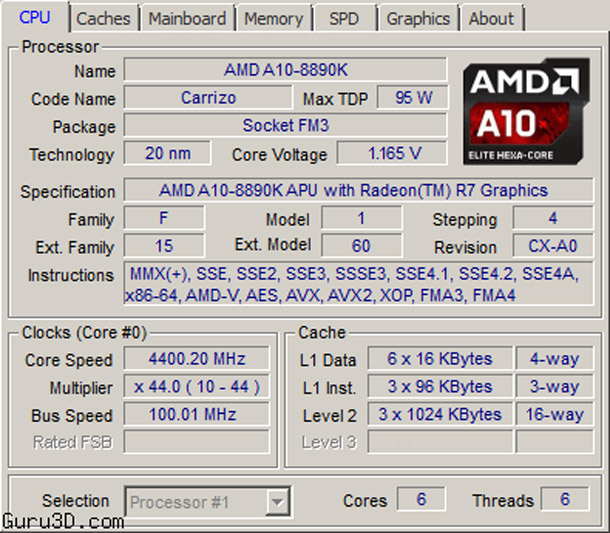Click the Processor group label
This screenshot has width=610, height=533.
click(x=60, y=47)
